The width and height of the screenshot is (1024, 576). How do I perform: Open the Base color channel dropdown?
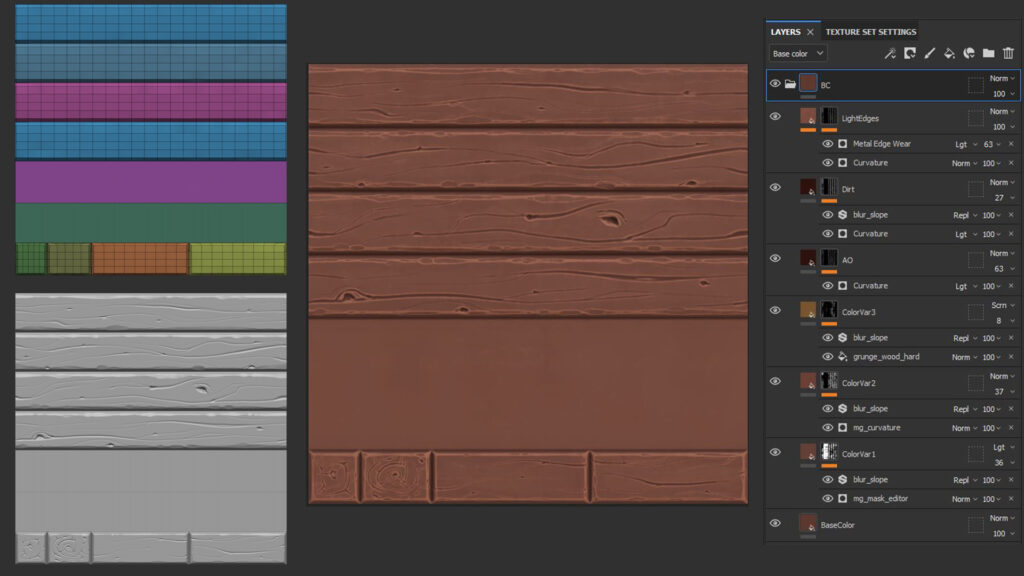click(x=797, y=54)
